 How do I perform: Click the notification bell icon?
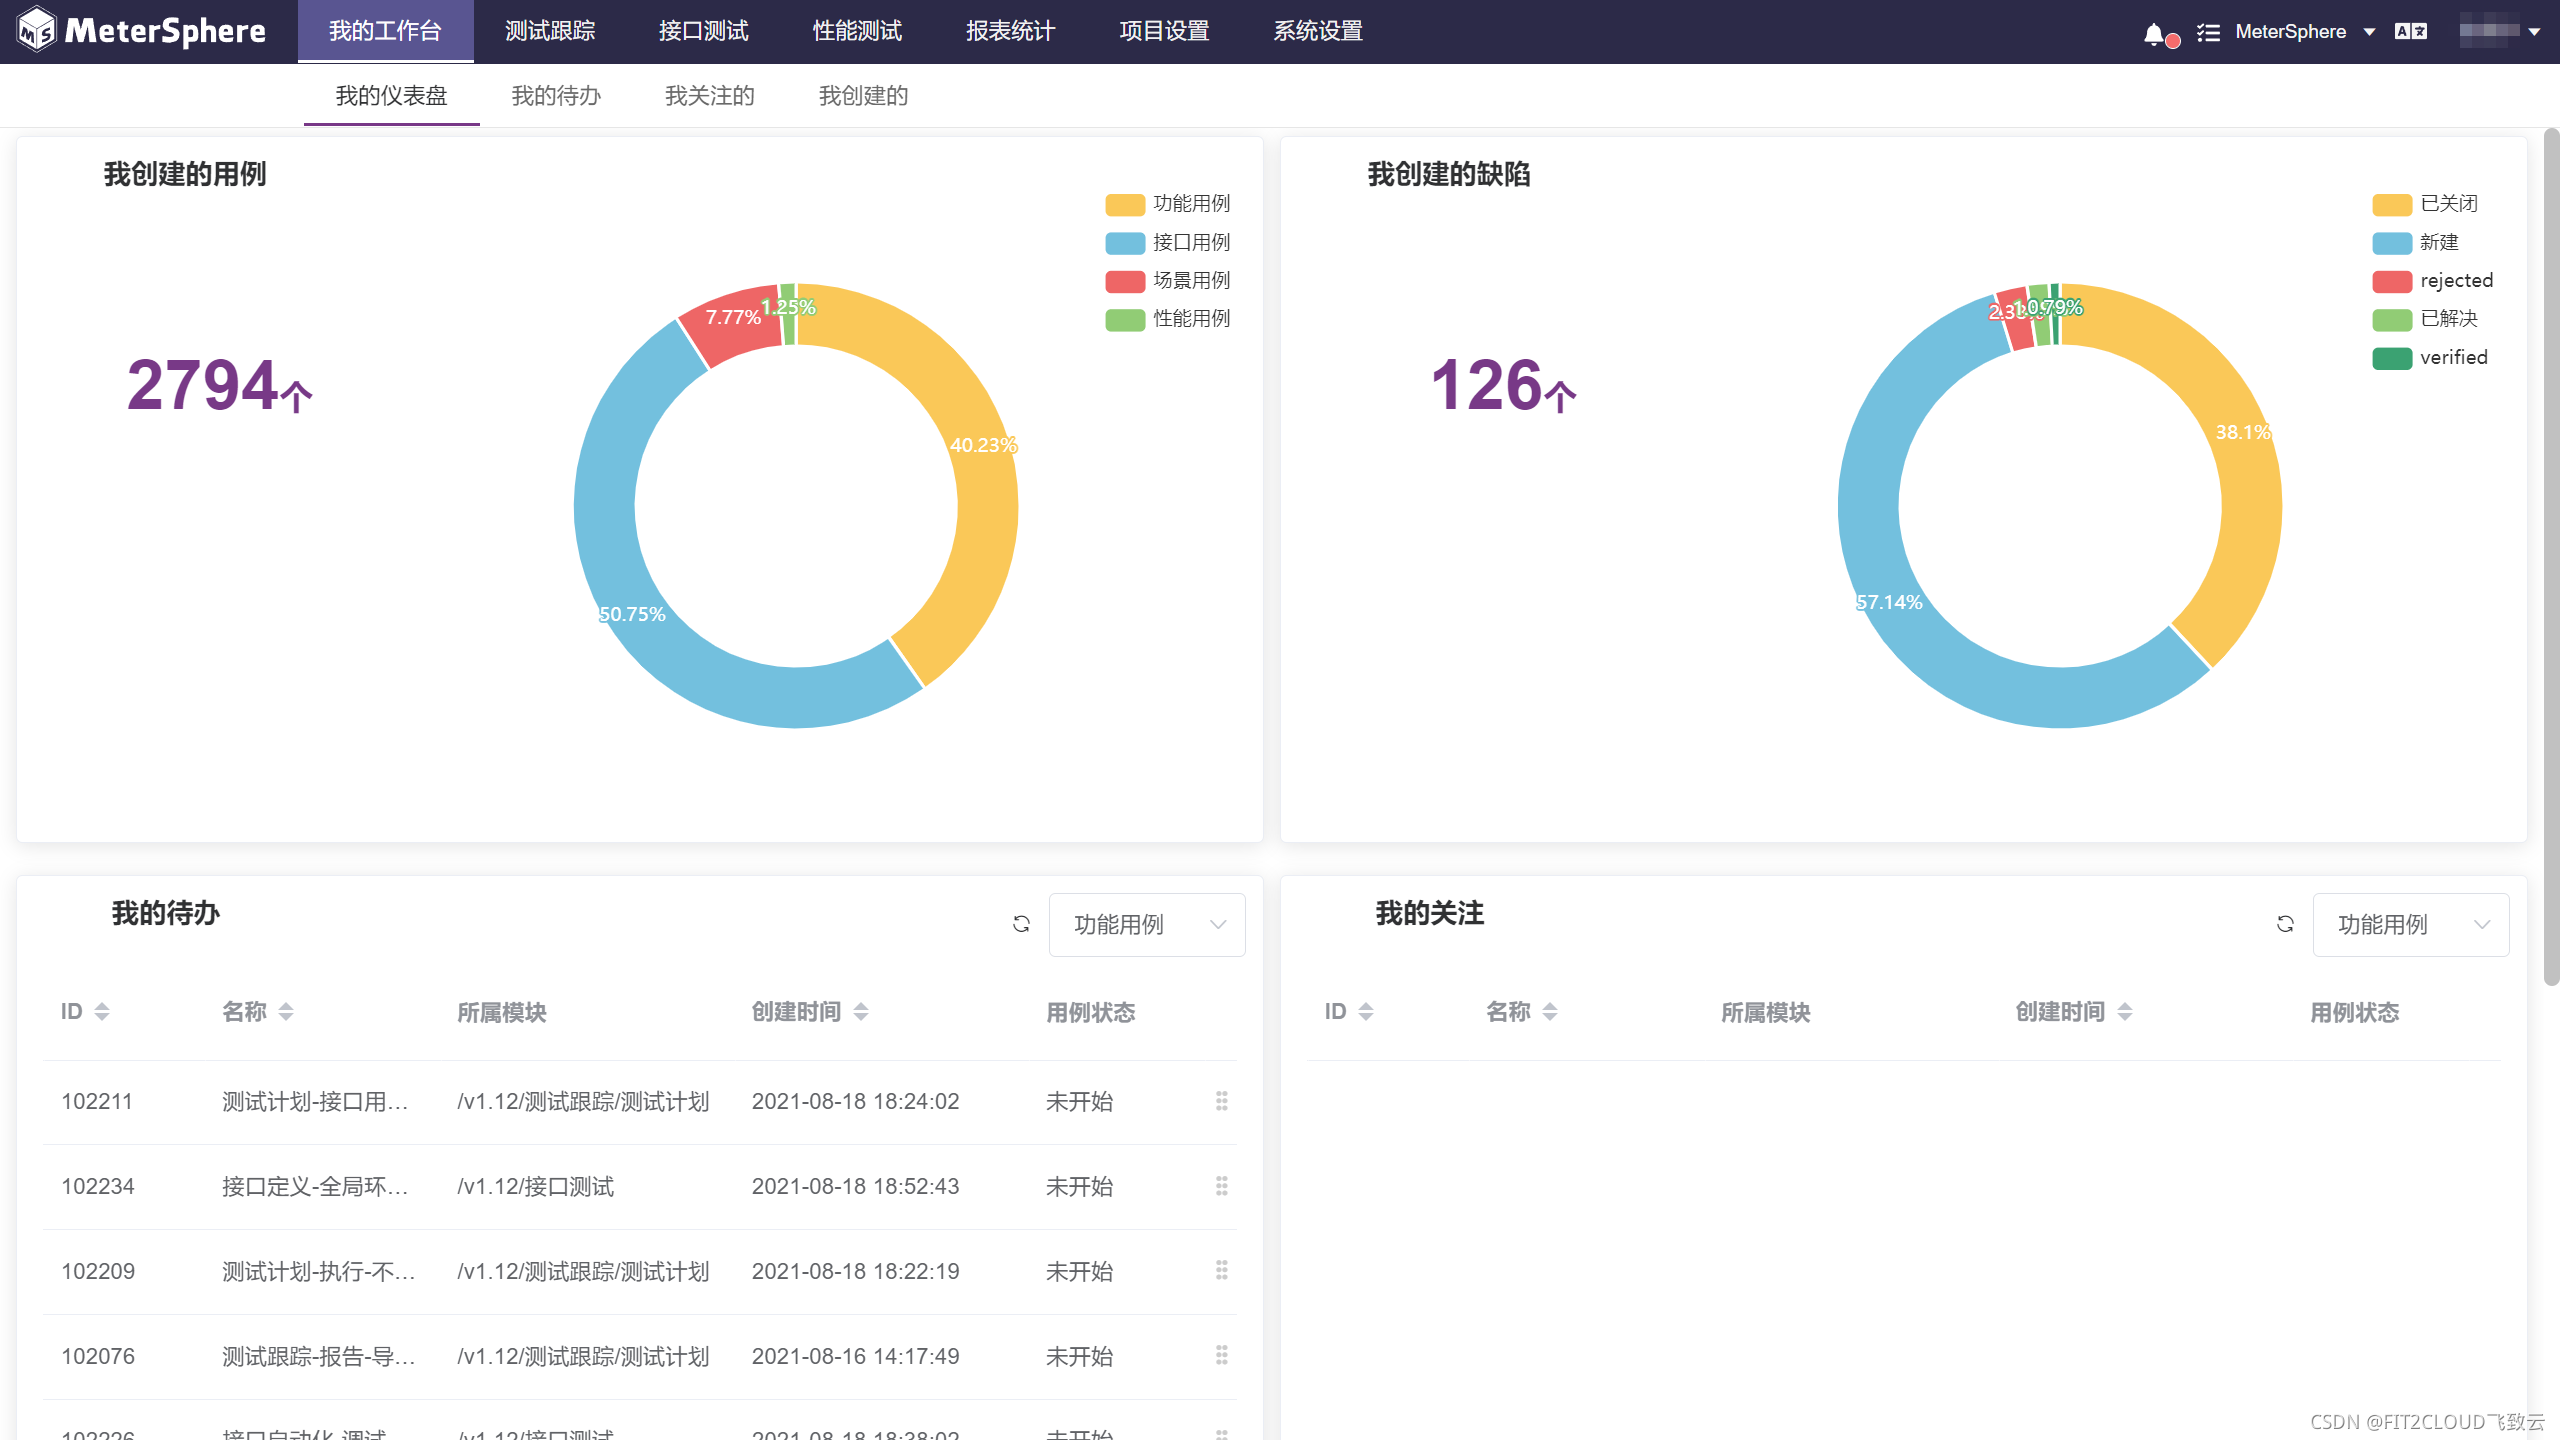point(2154,34)
